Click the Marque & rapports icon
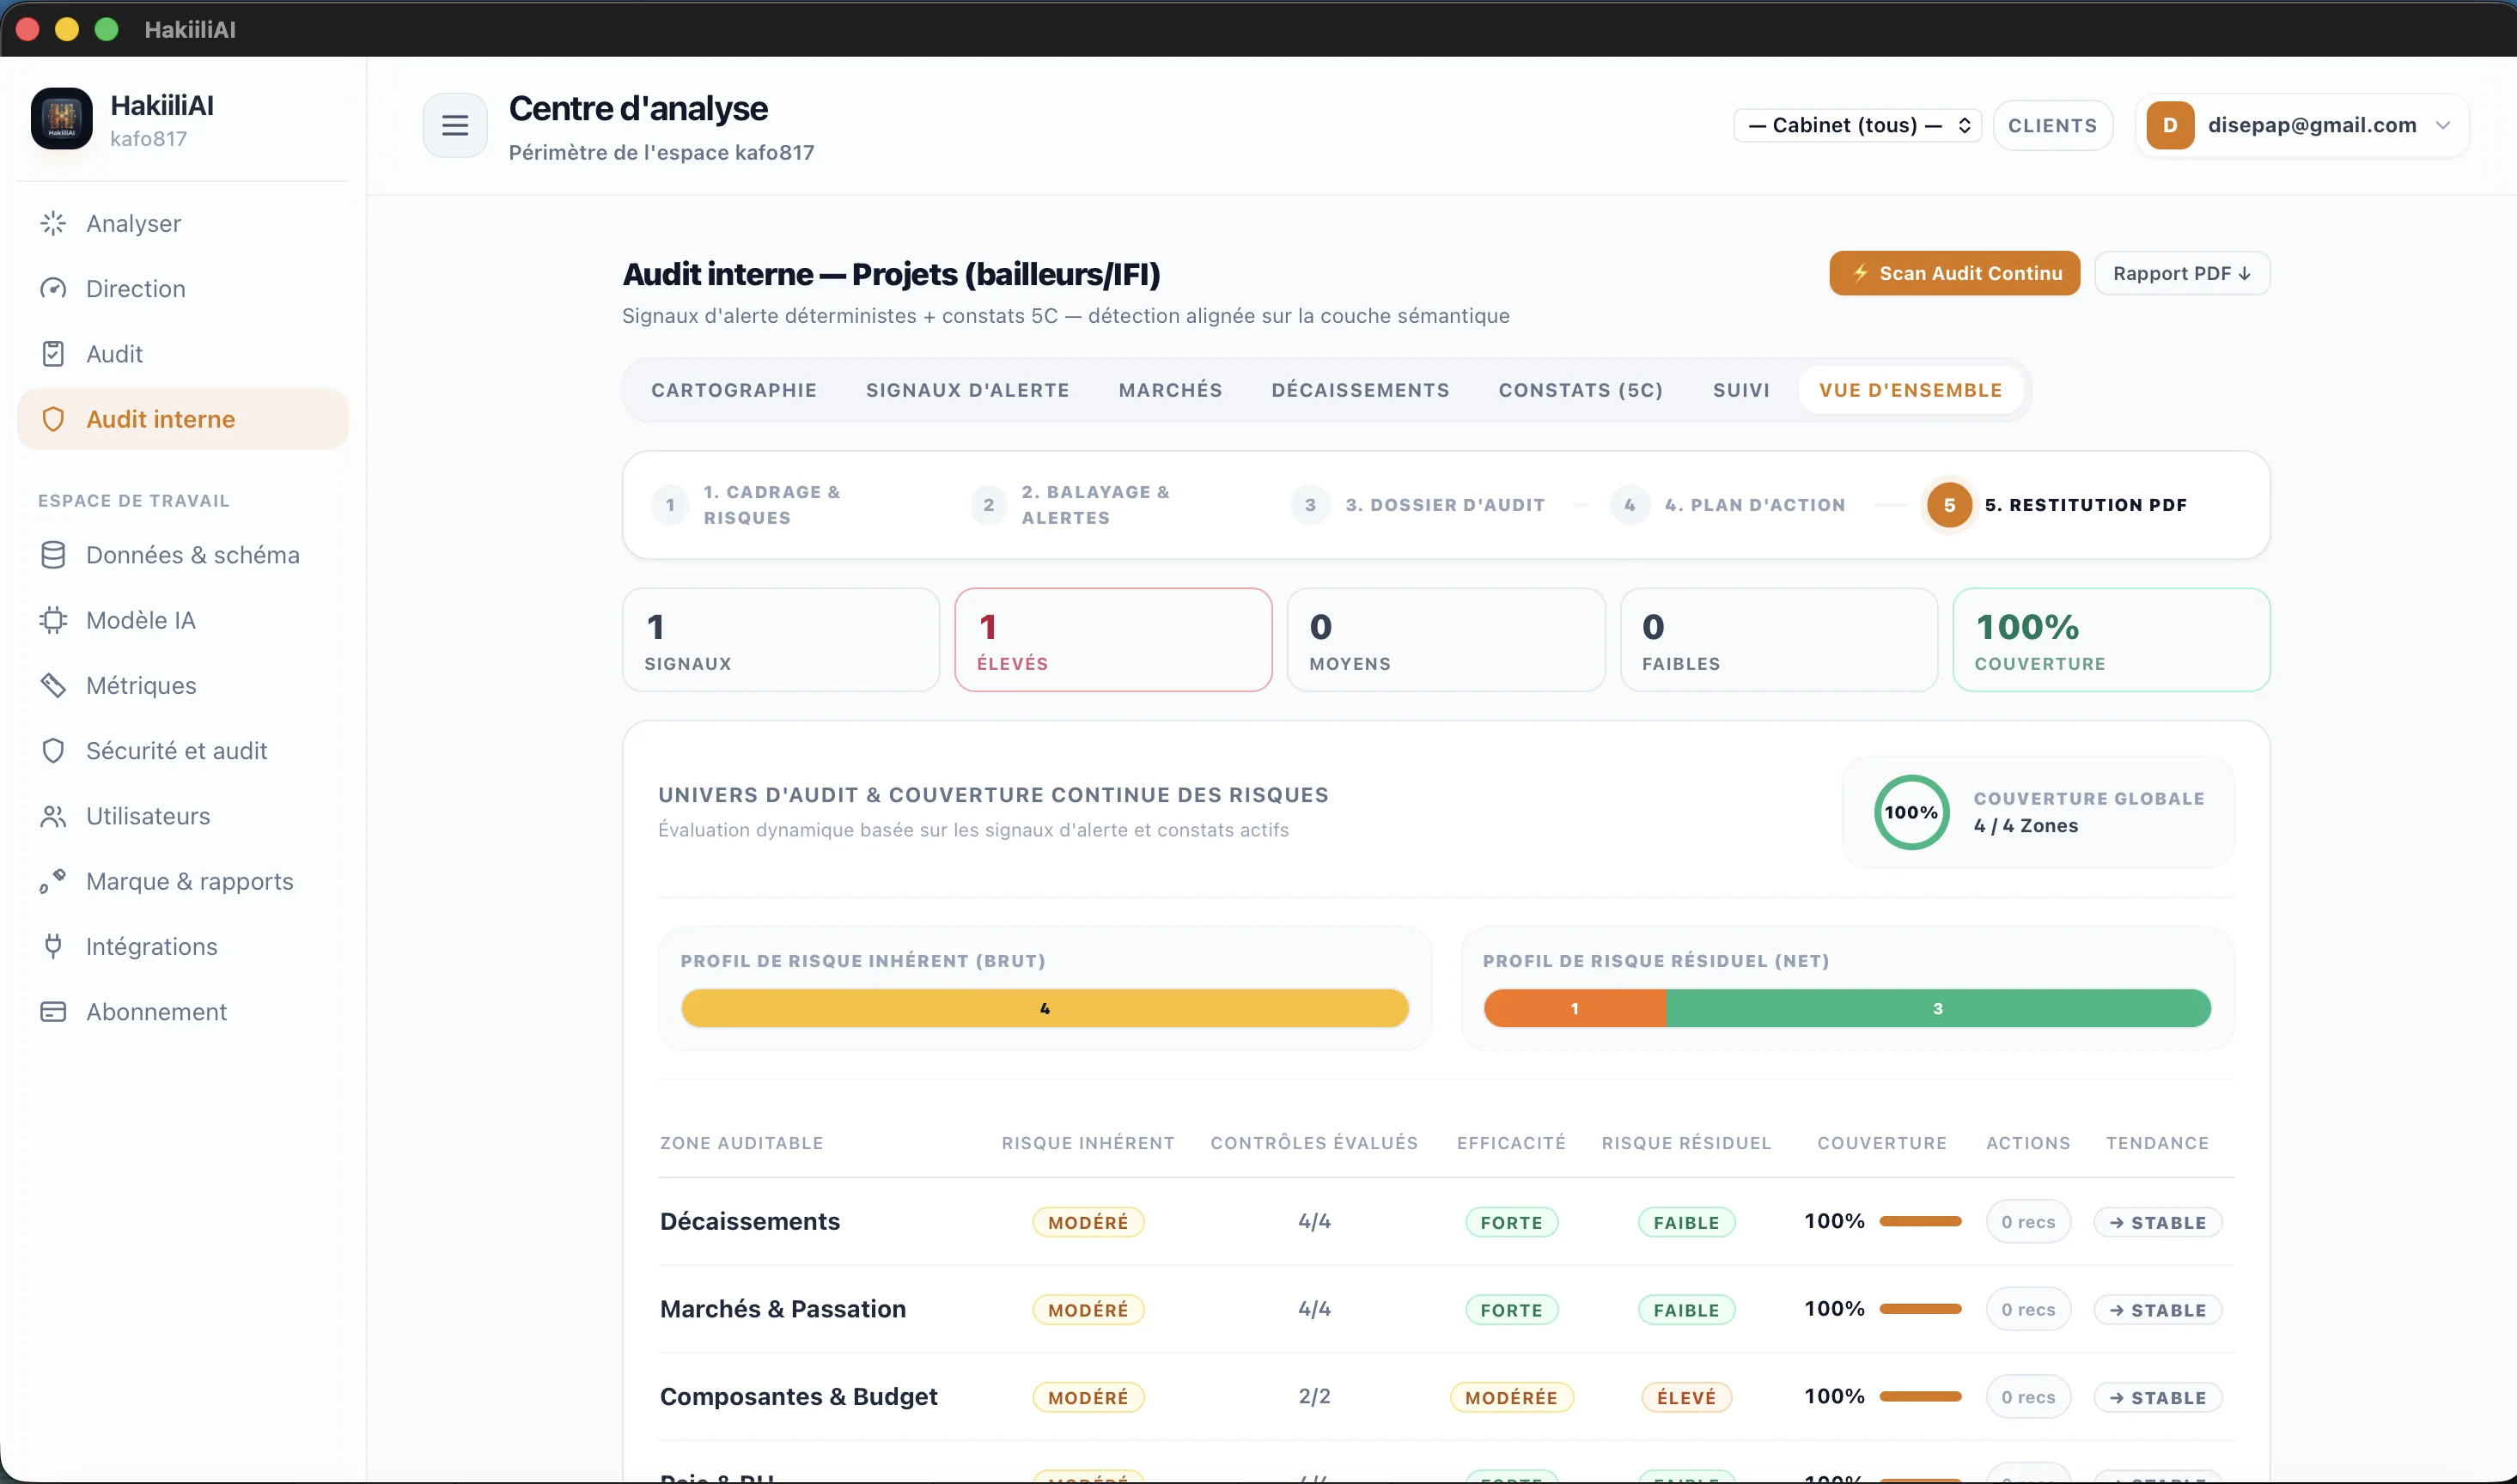The image size is (2517, 1484). pos(53,882)
